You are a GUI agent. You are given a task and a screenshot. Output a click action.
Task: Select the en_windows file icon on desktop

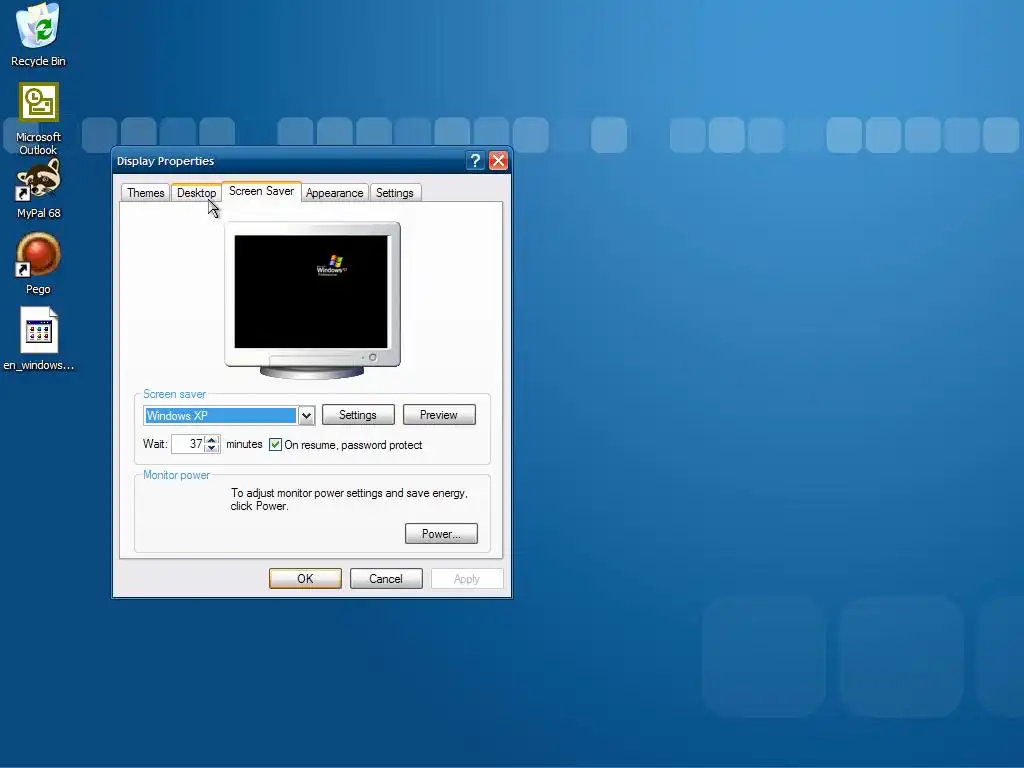[39, 339]
